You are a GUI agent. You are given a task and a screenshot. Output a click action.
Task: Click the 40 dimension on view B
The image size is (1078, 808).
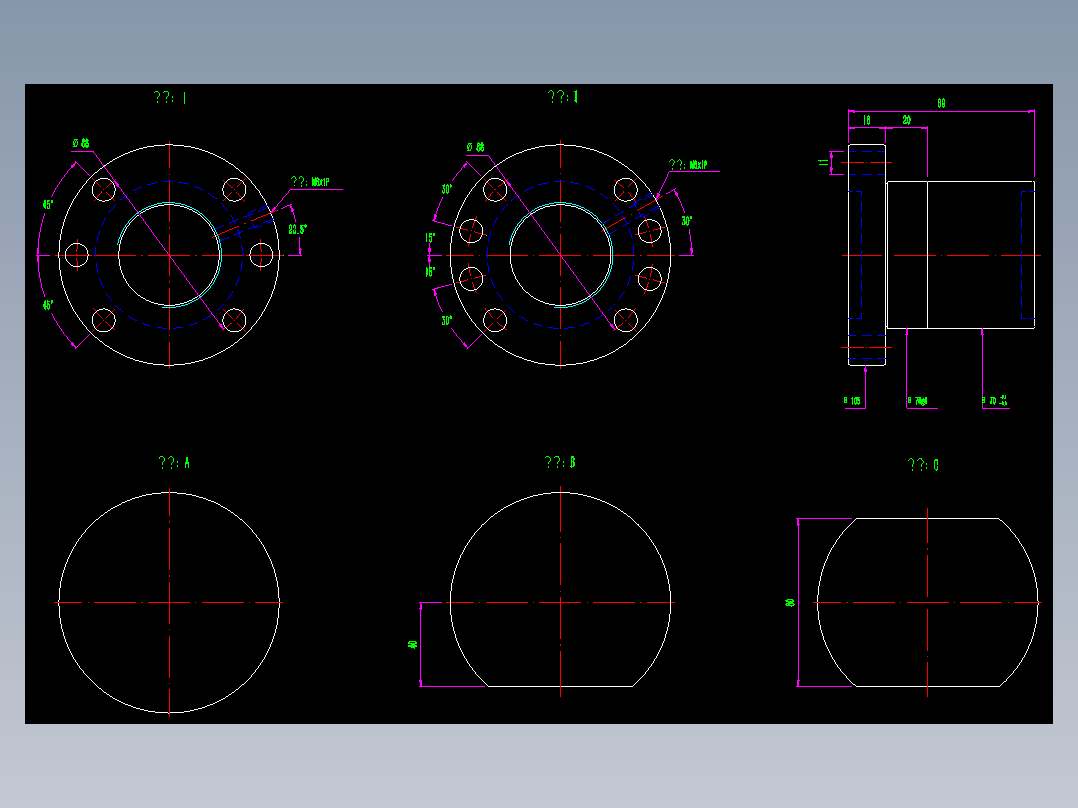(x=413, y=644)
